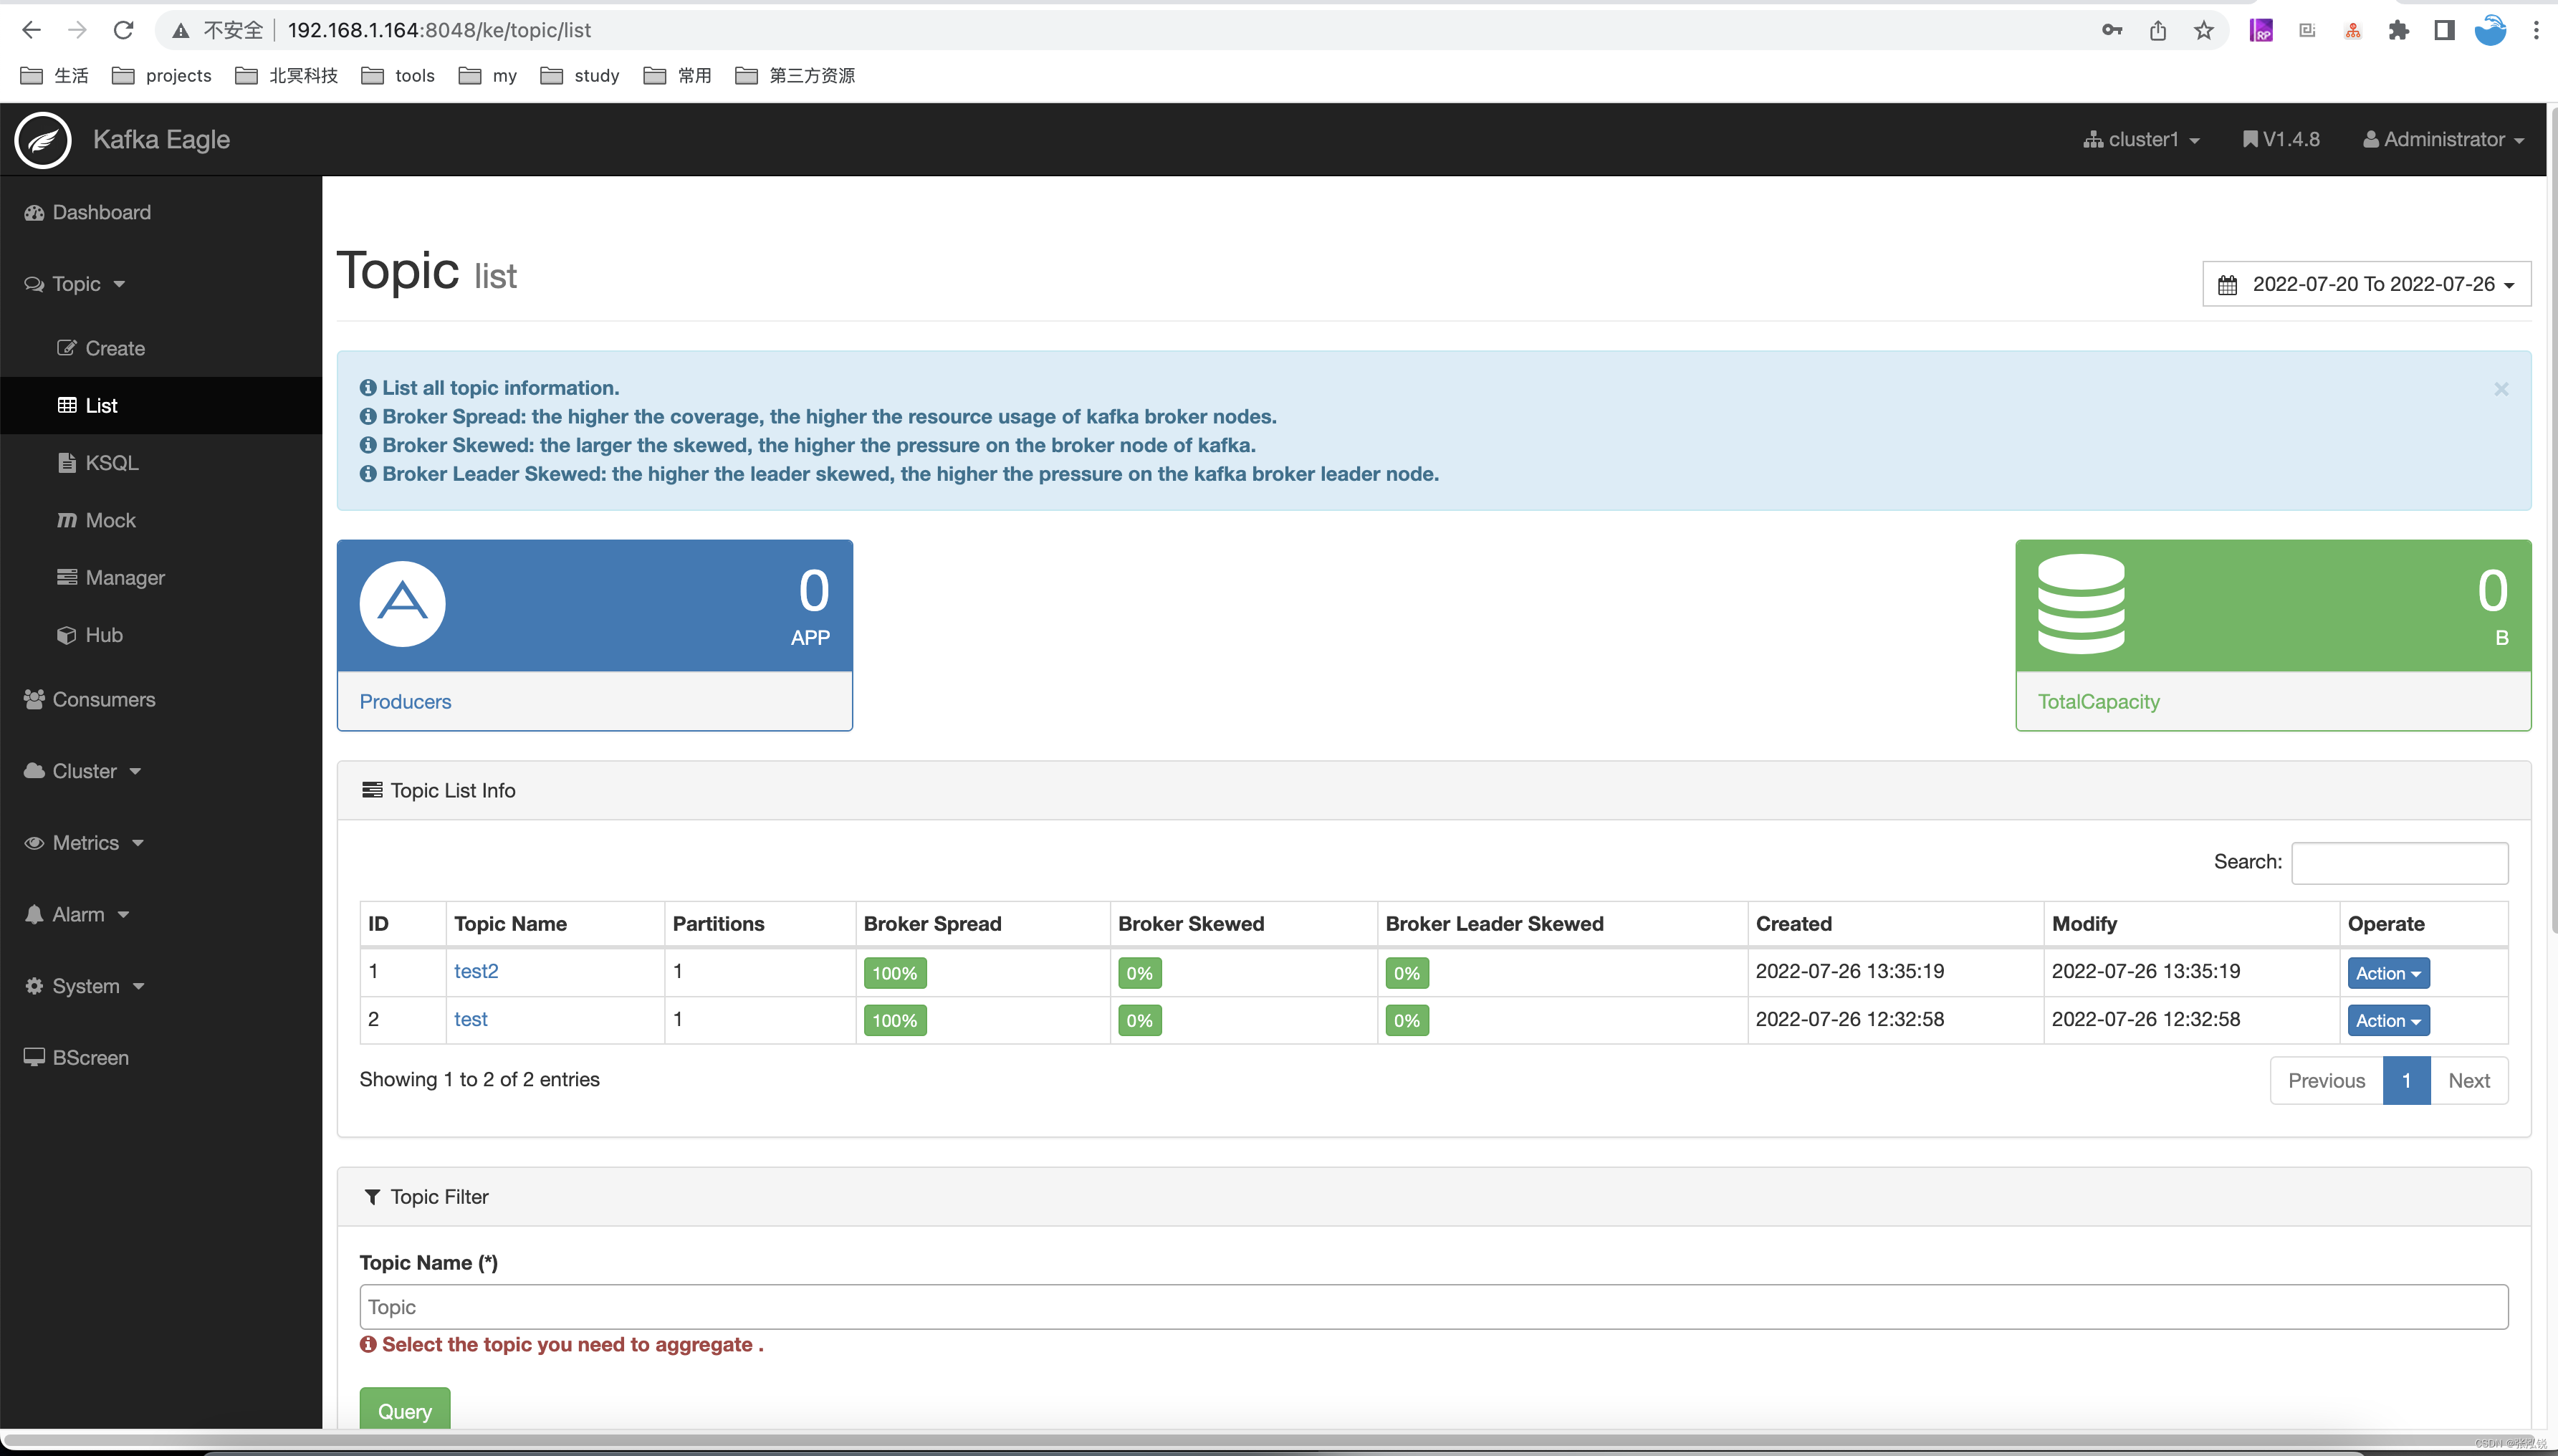2558x1456 pixels.
Task: Expand the Topic sidebar menu
Action: 75,284
